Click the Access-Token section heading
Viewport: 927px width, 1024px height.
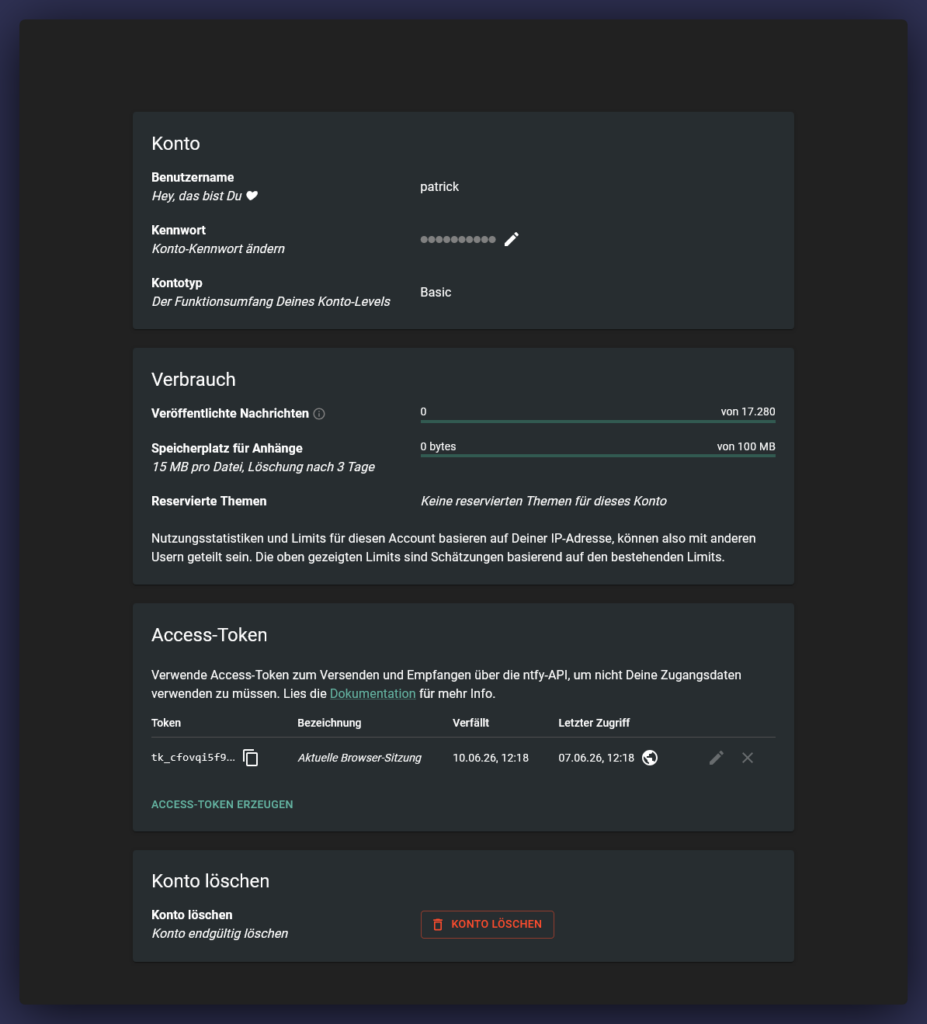coord(209,635)
